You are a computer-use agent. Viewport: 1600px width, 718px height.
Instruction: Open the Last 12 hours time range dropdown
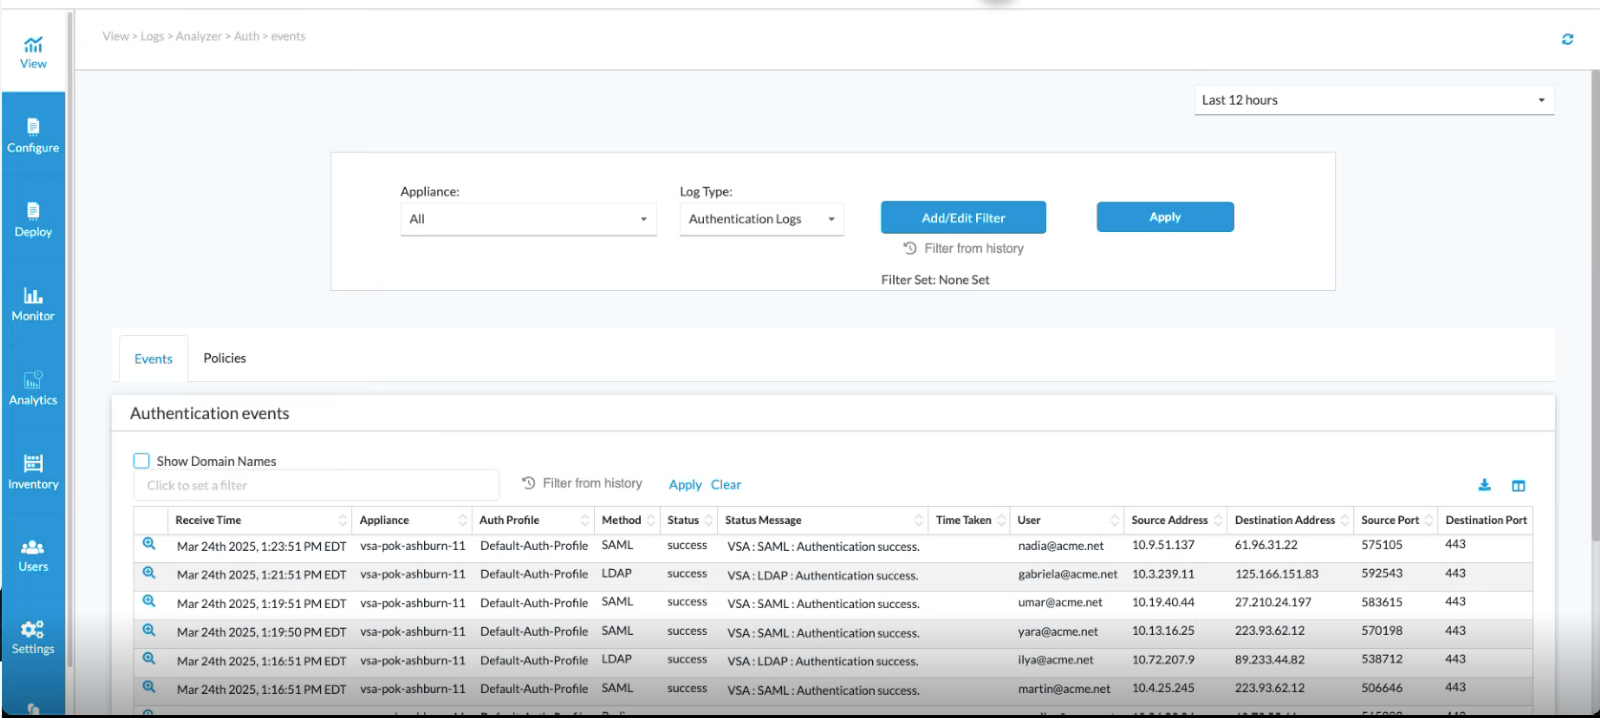coord(1374,100)
